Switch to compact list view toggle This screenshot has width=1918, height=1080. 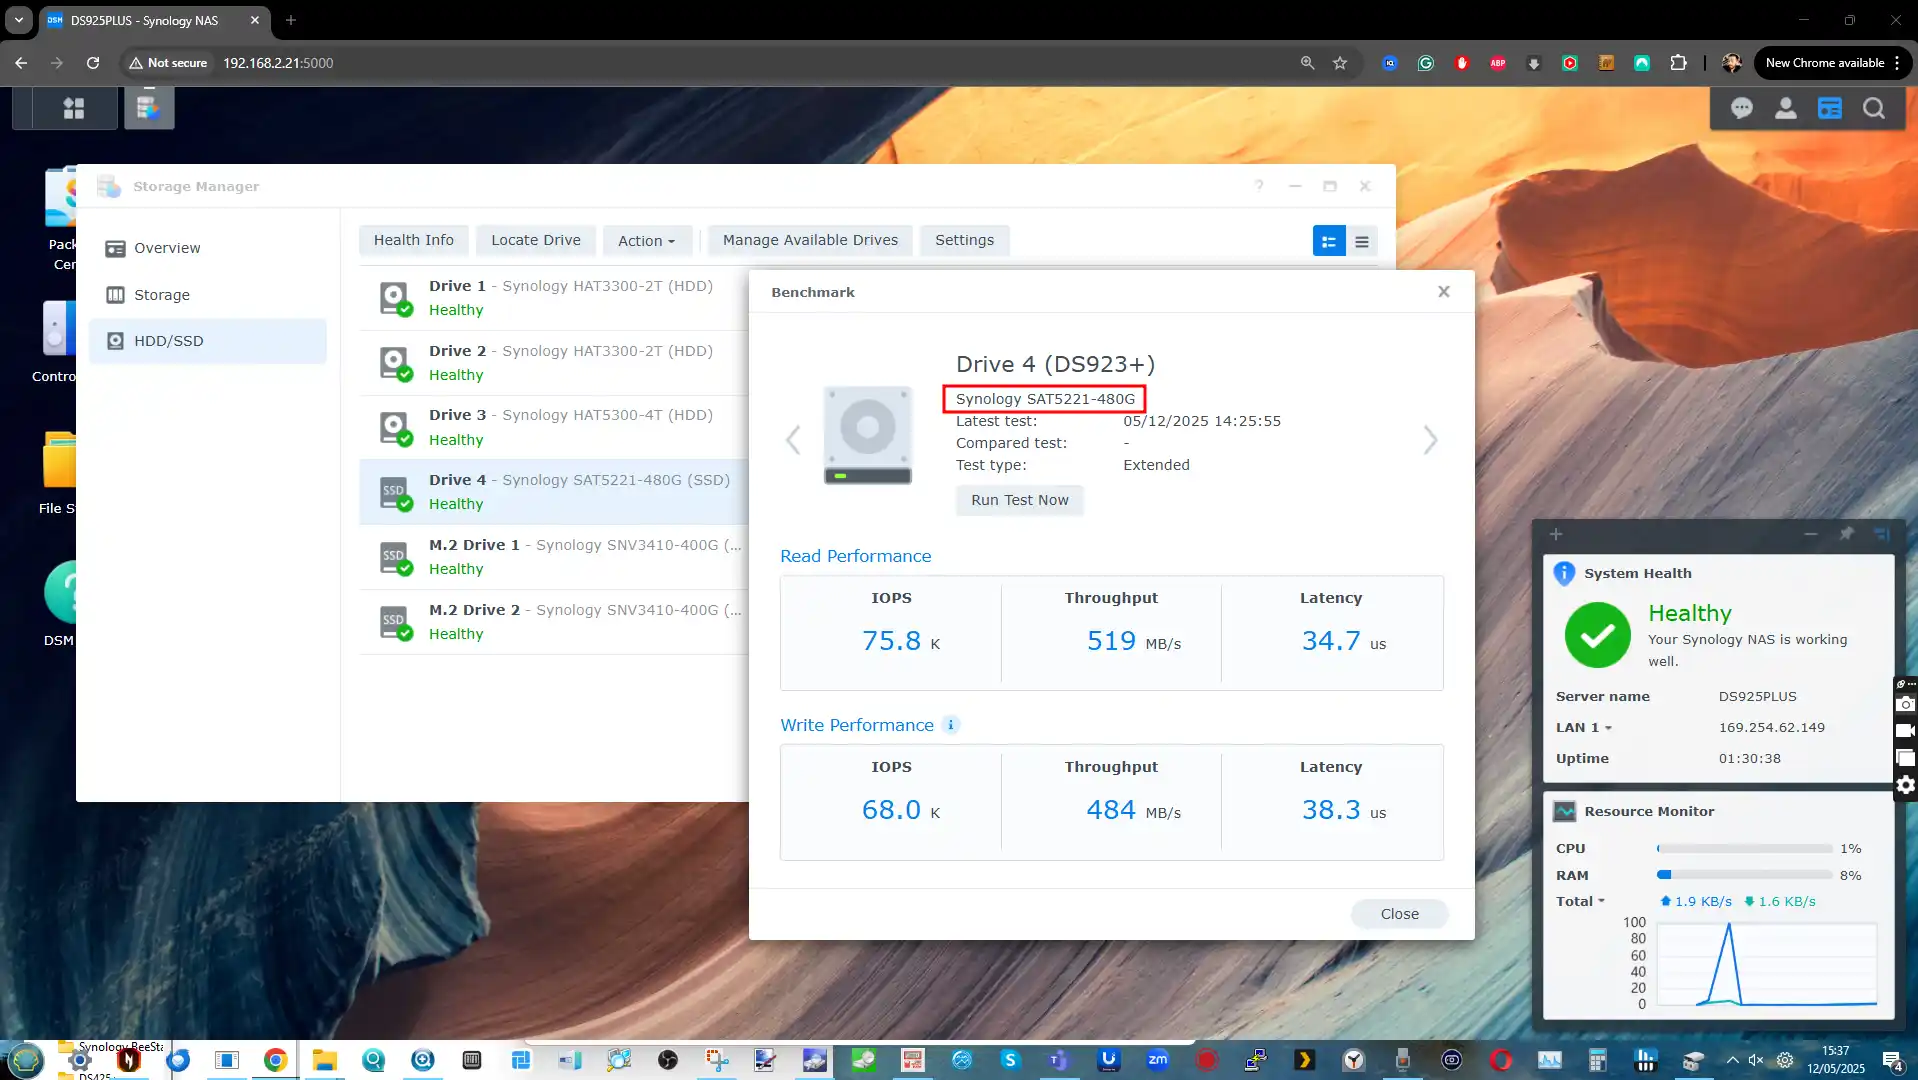(x=1362, y=241)
